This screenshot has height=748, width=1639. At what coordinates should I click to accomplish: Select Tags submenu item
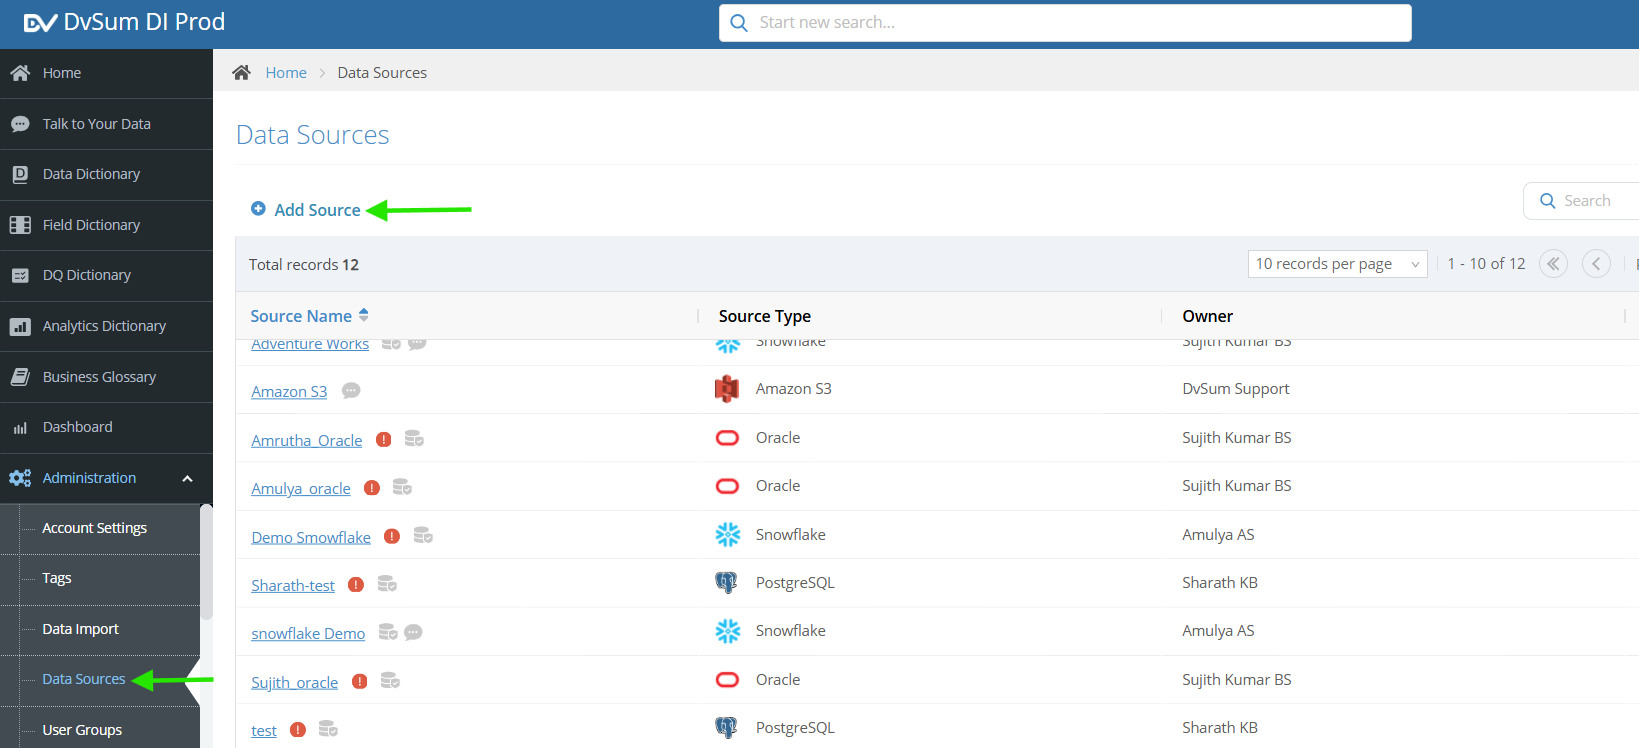coord(57,578)
